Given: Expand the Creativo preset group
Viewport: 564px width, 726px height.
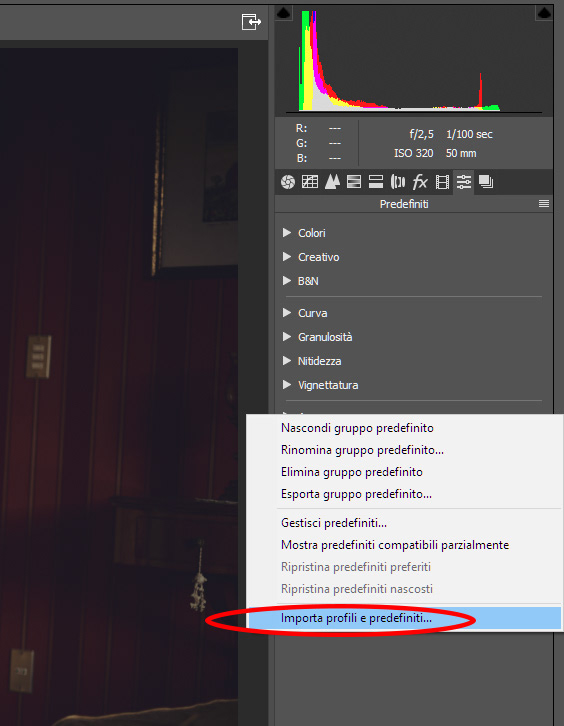Looking at the screenshot, I should 311,257.
